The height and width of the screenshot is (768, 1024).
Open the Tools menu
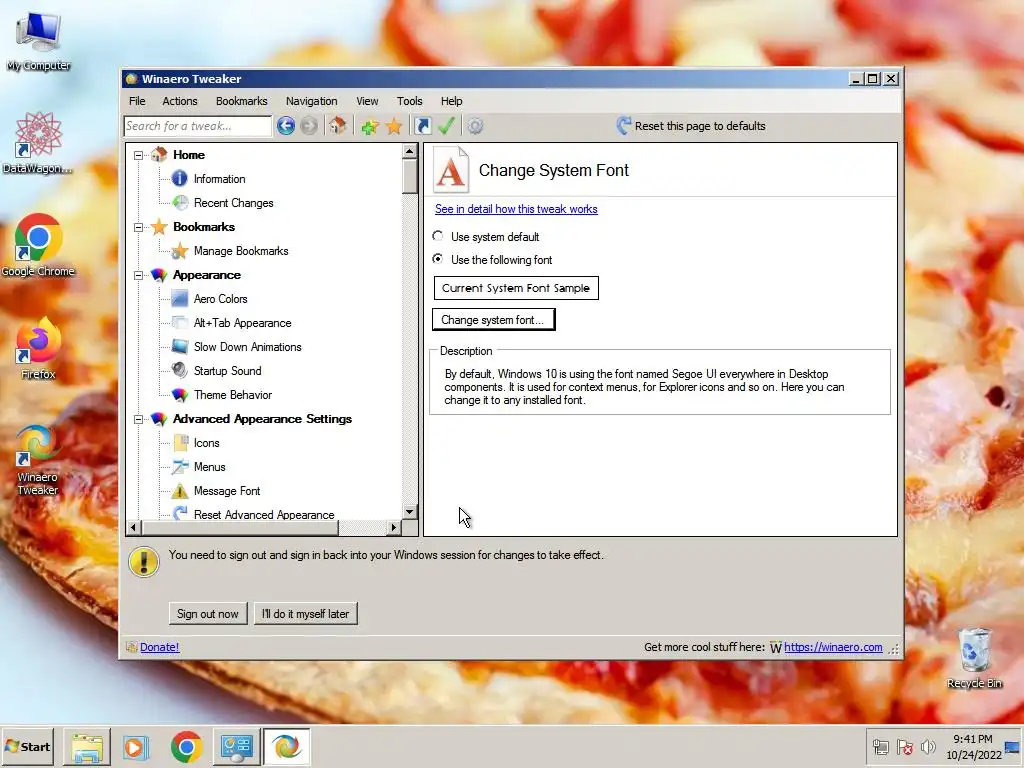(x=409, y=101)
